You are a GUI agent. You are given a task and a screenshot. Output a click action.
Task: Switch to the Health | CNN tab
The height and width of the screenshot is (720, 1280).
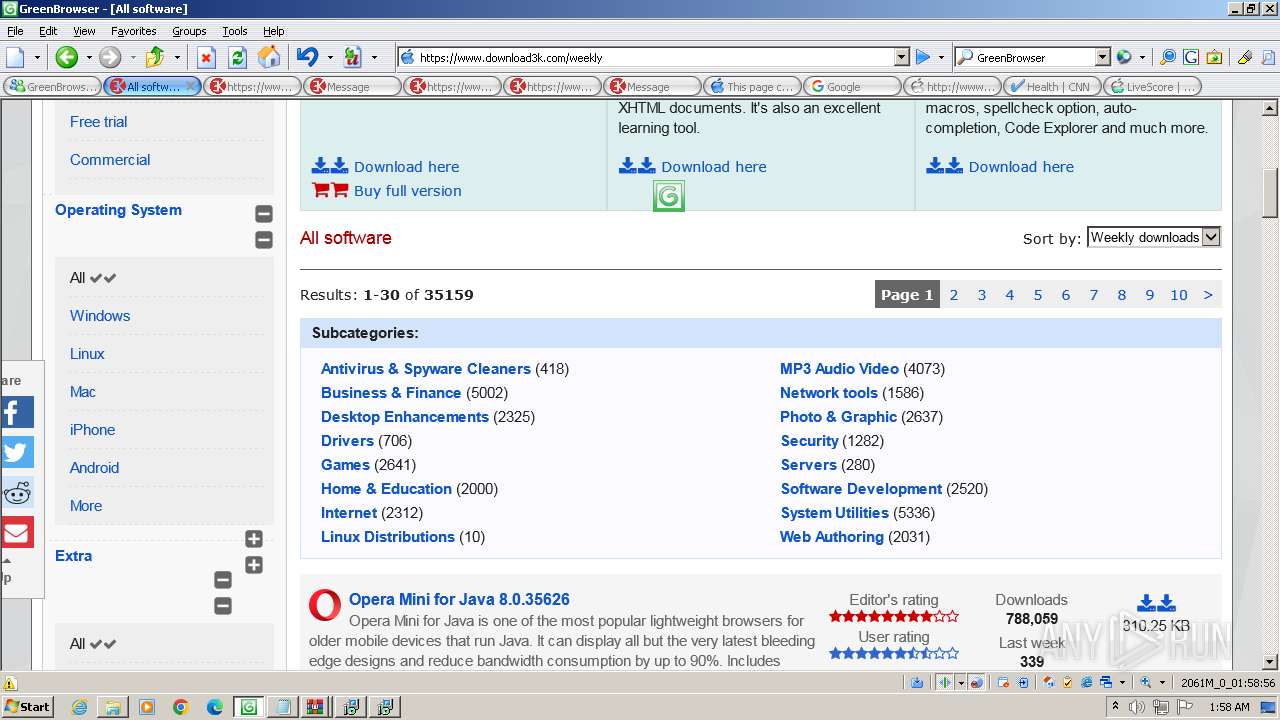click(x=1052, y=86)
